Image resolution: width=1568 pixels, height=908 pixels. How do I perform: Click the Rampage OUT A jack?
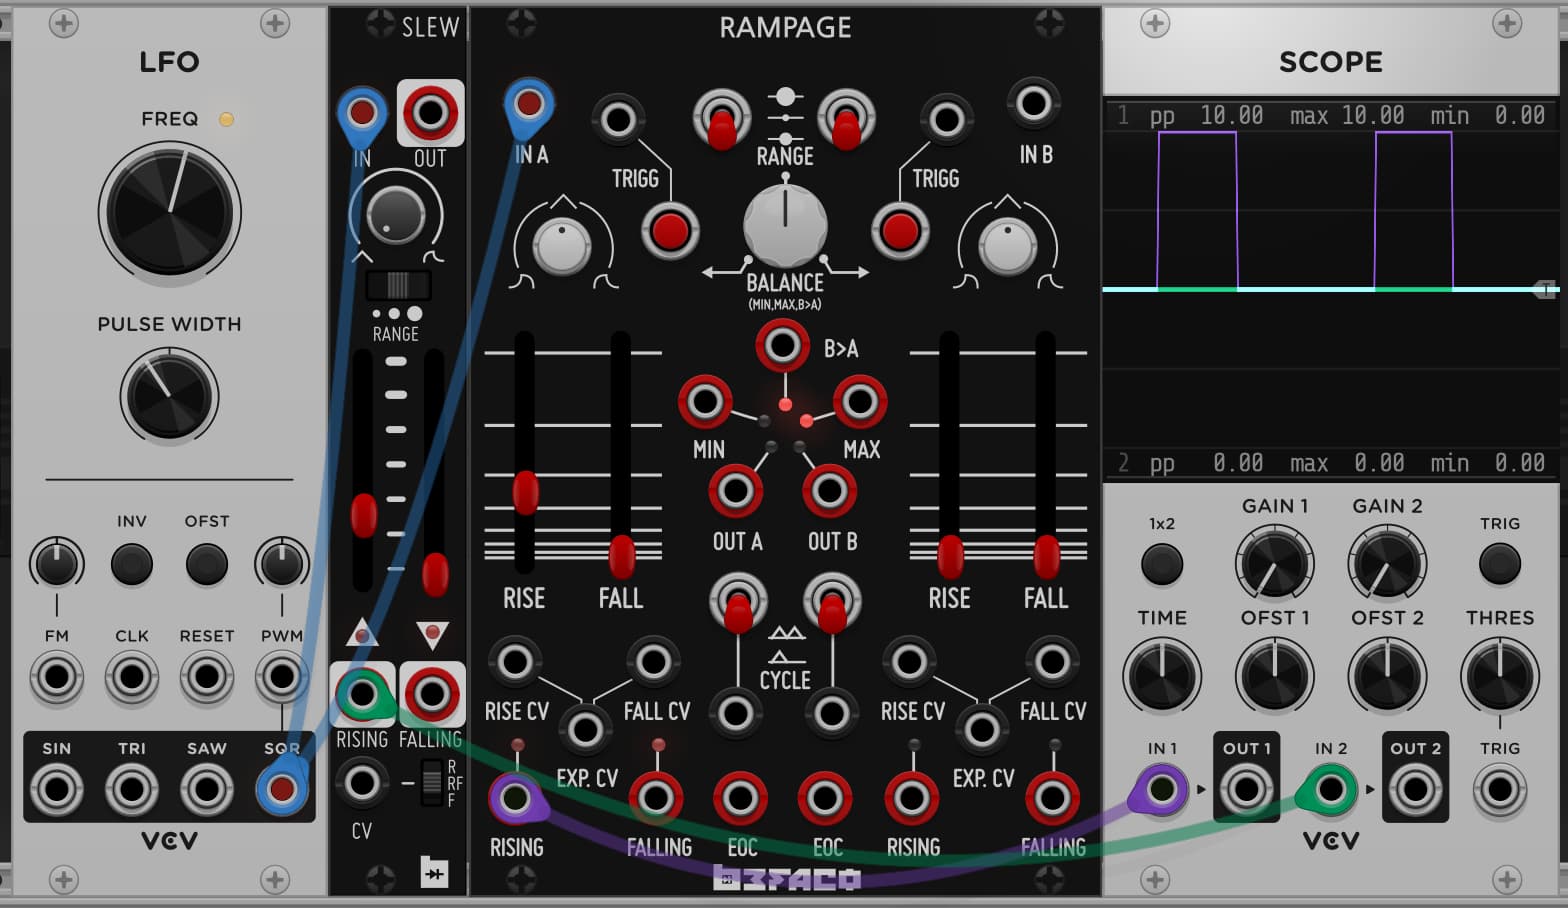[x=736, y=491]
